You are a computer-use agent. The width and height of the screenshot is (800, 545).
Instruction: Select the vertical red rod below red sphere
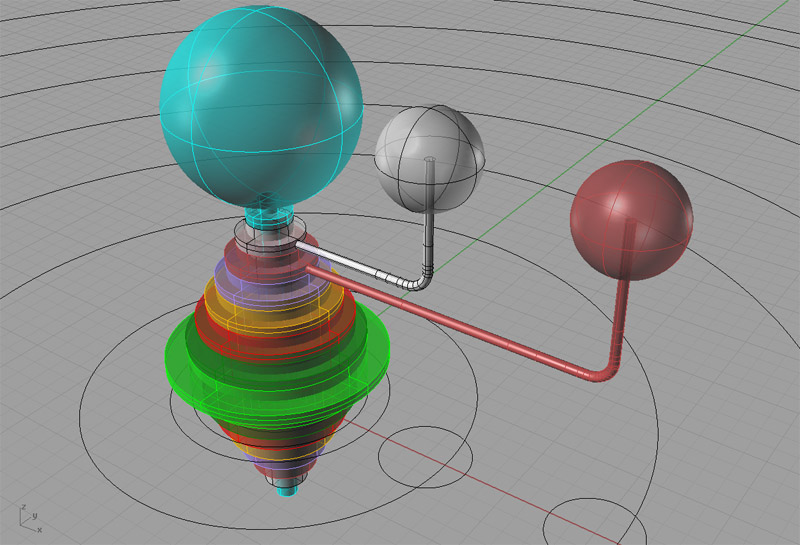(x=622, y=320)
